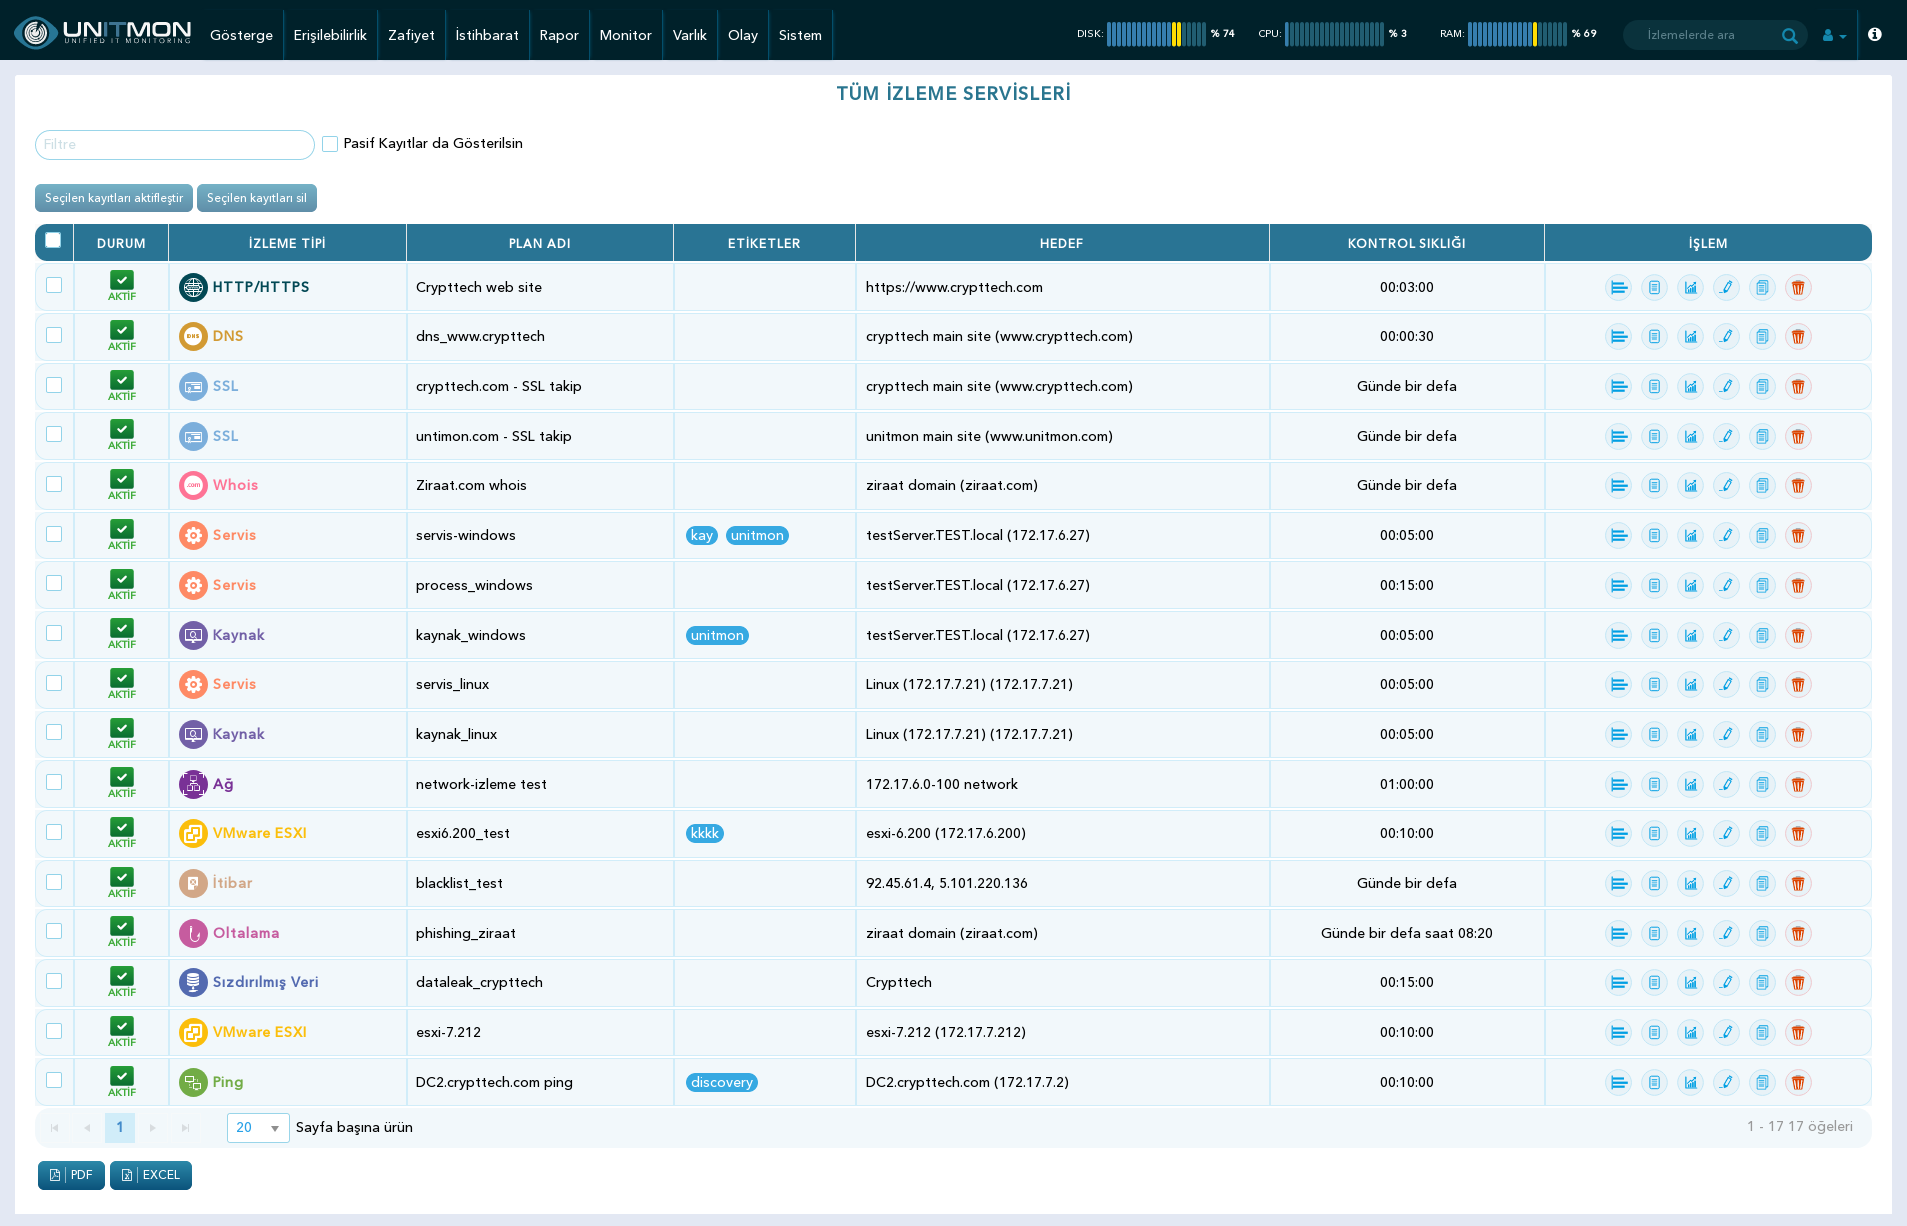Open the Sistem menu
The height and width of the screenshot is (1226, 1907).
coord(800,35)
